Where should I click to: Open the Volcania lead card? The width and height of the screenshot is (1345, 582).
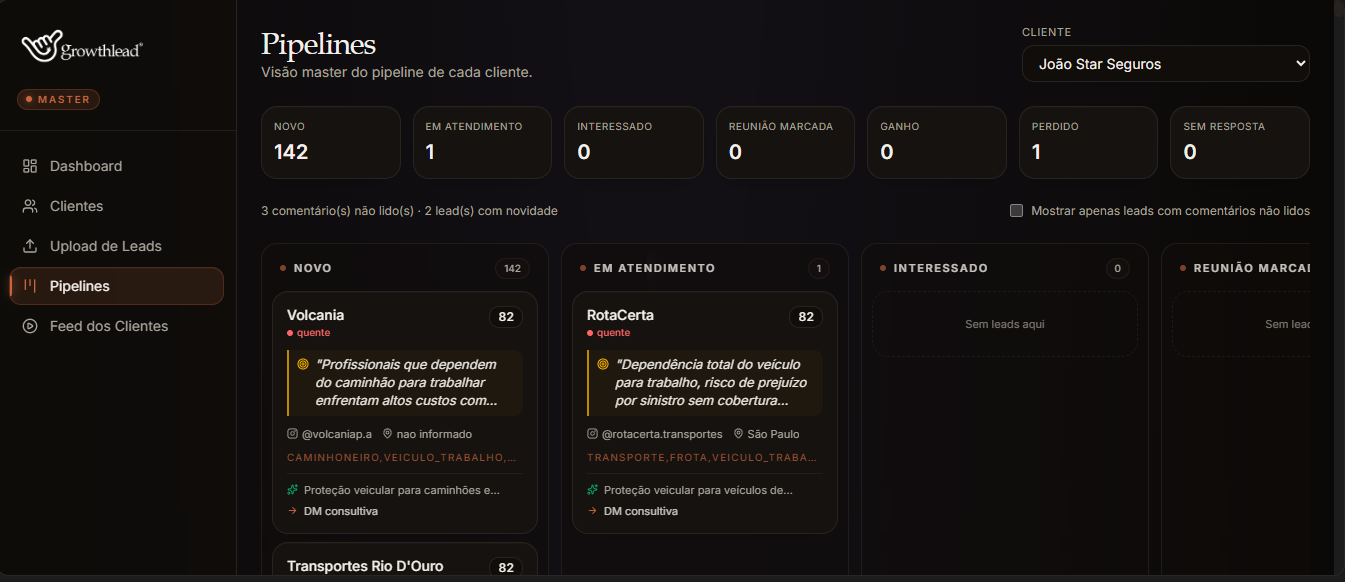tap(405, 413)
